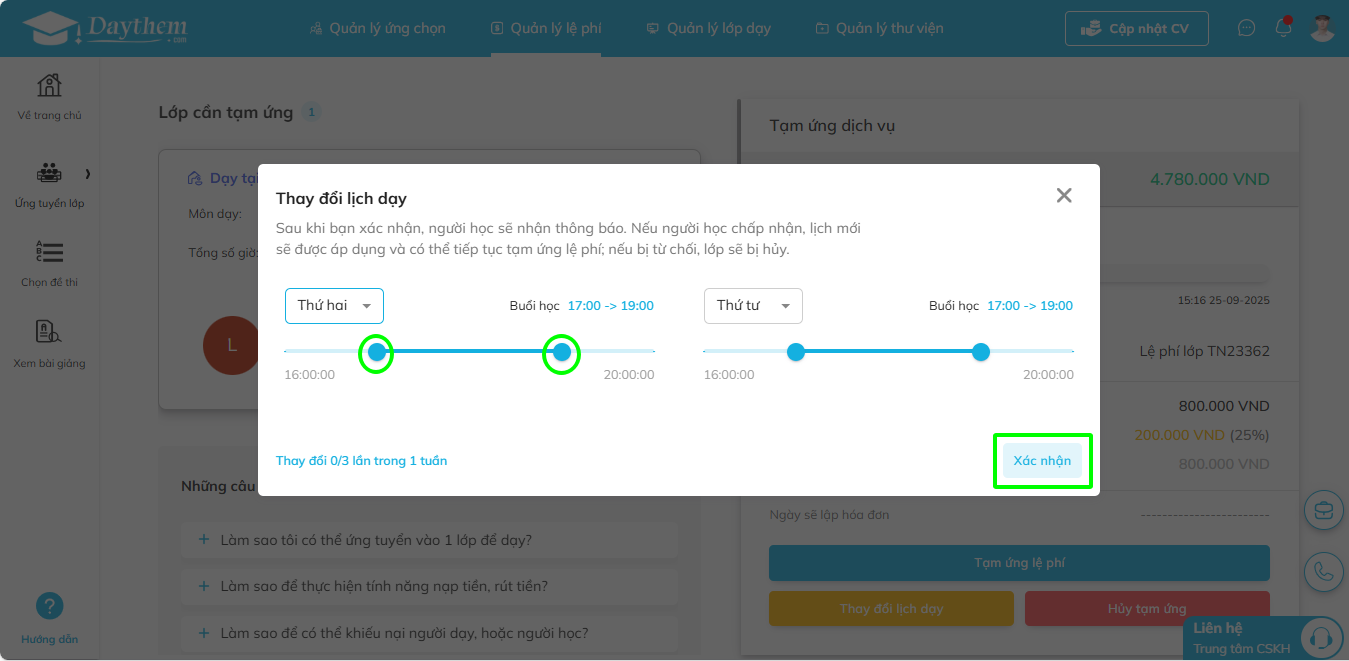The width and height of the screenshot is (1349, 661).
Task: Open the Quản lý lớp dạy tab
Action: click(709, 28)
